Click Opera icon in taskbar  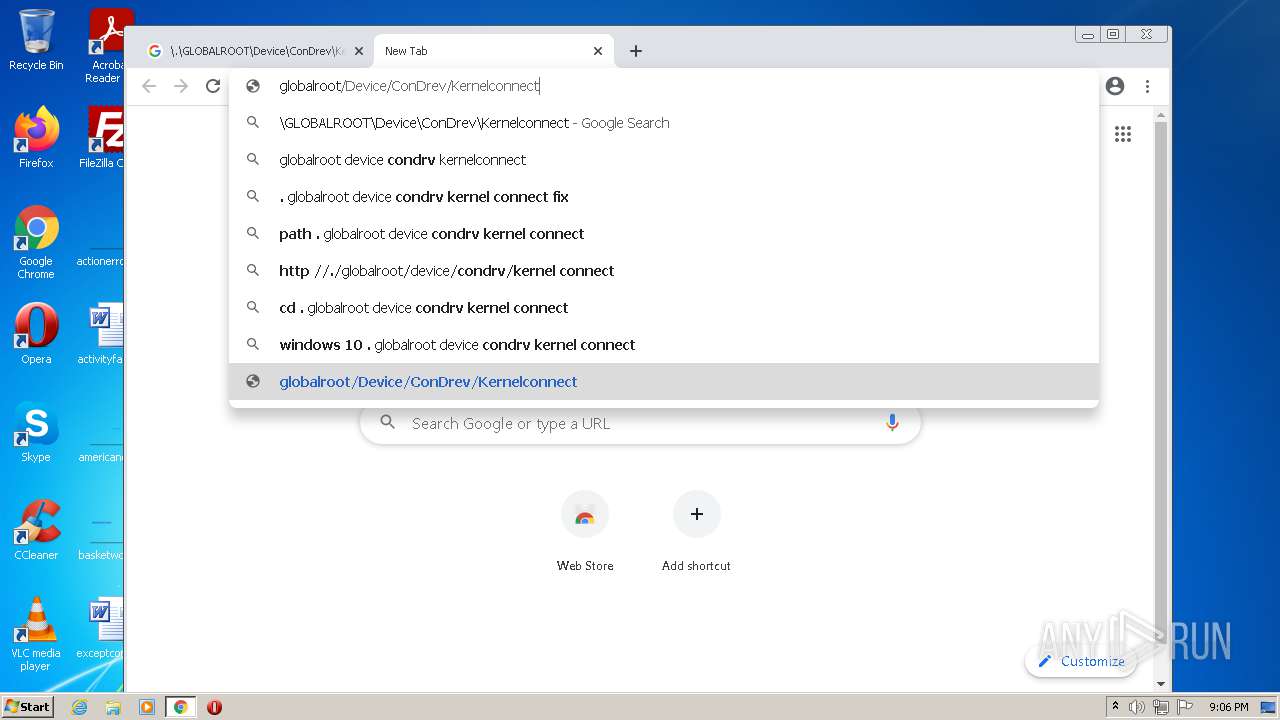click(x=214, y=707)
